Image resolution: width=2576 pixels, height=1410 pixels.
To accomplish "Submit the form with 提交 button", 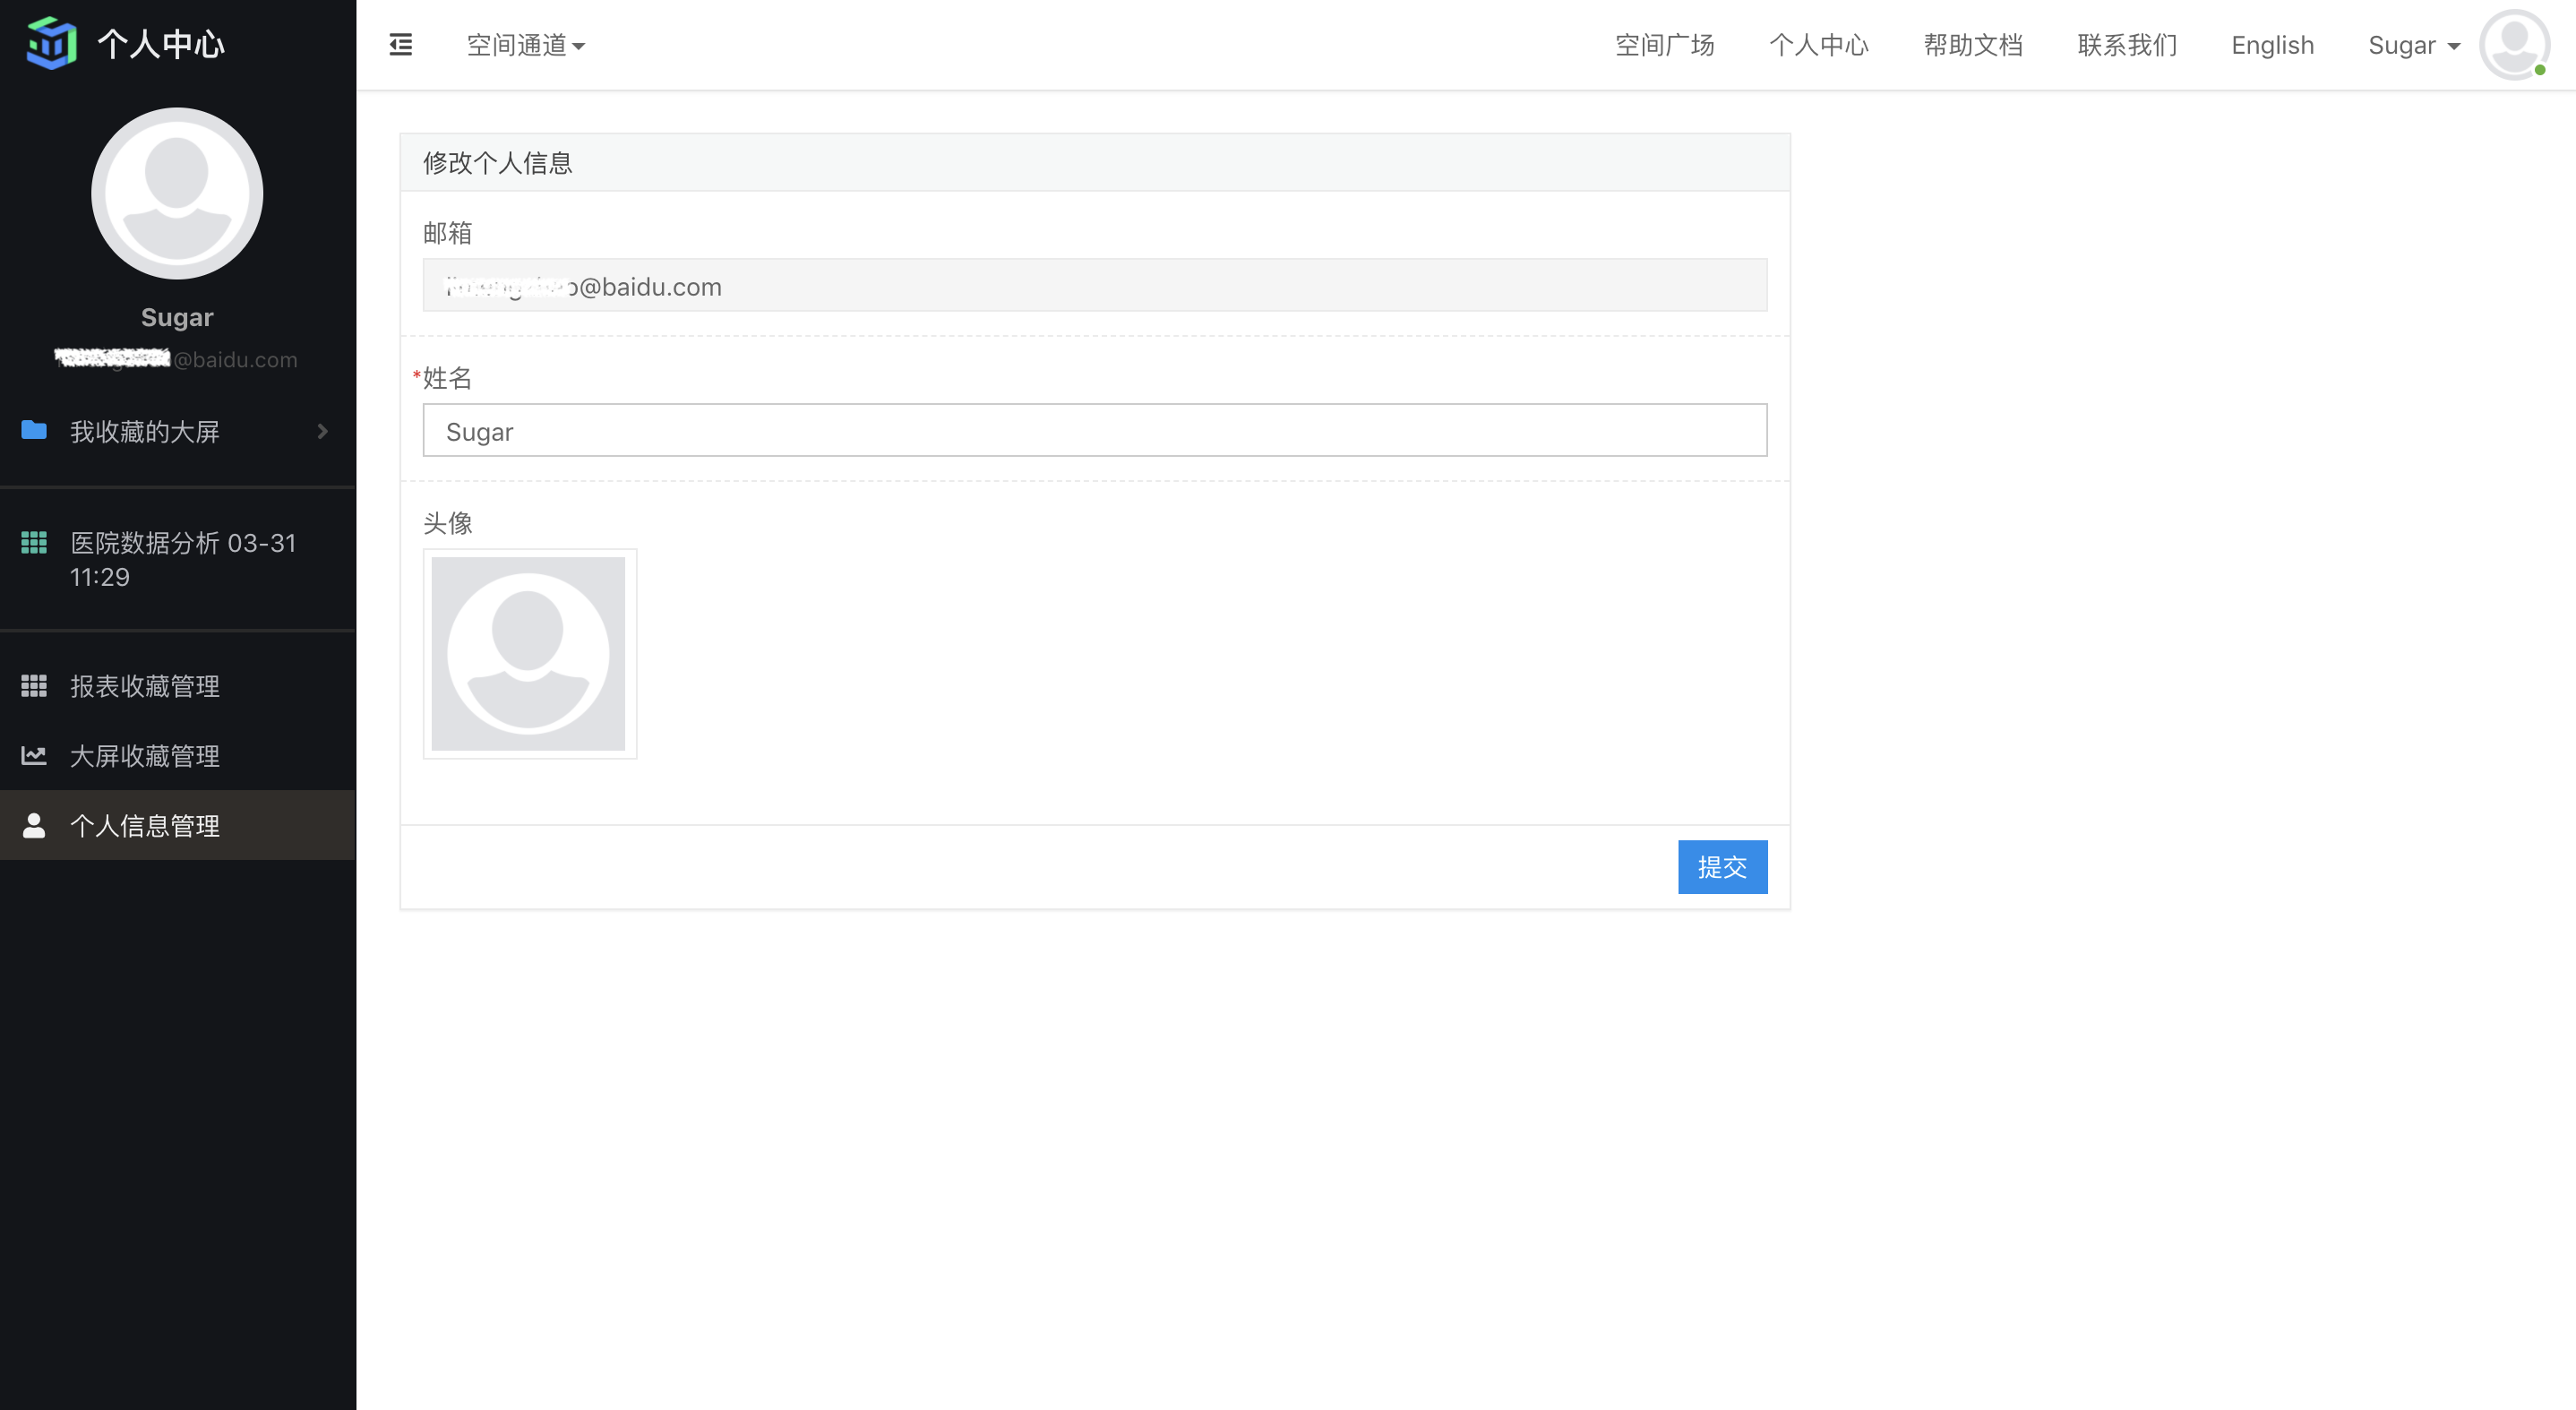I will 1722,866.
